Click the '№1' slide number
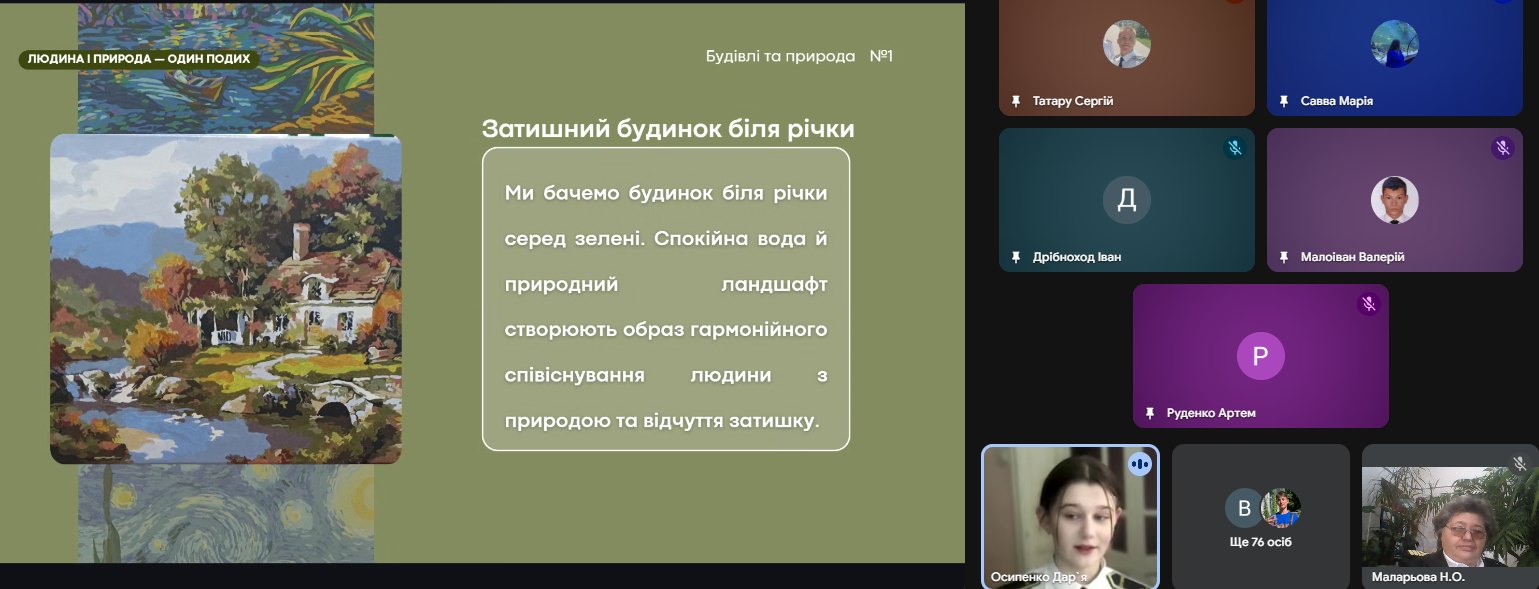 tap(881, 56)
